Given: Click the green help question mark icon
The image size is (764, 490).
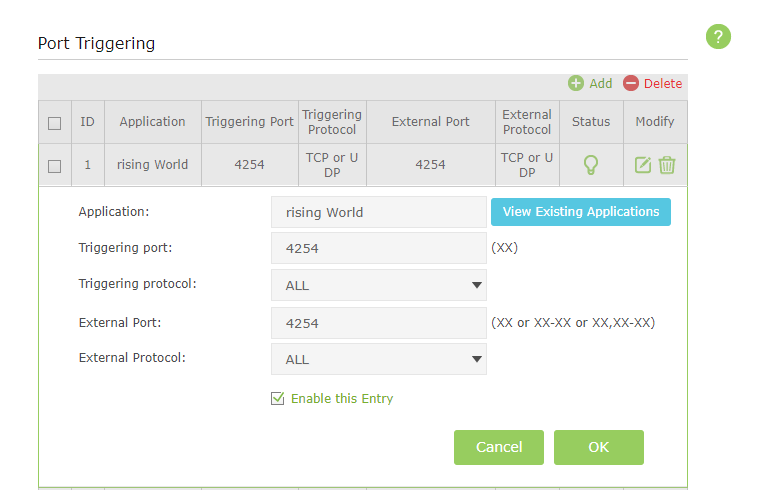Looking at the screenshot, I should pos(718,37).
